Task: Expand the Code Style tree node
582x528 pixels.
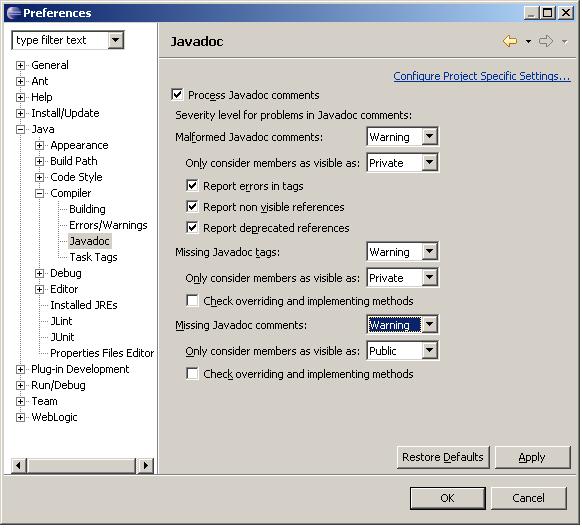Action: [40, 177]
